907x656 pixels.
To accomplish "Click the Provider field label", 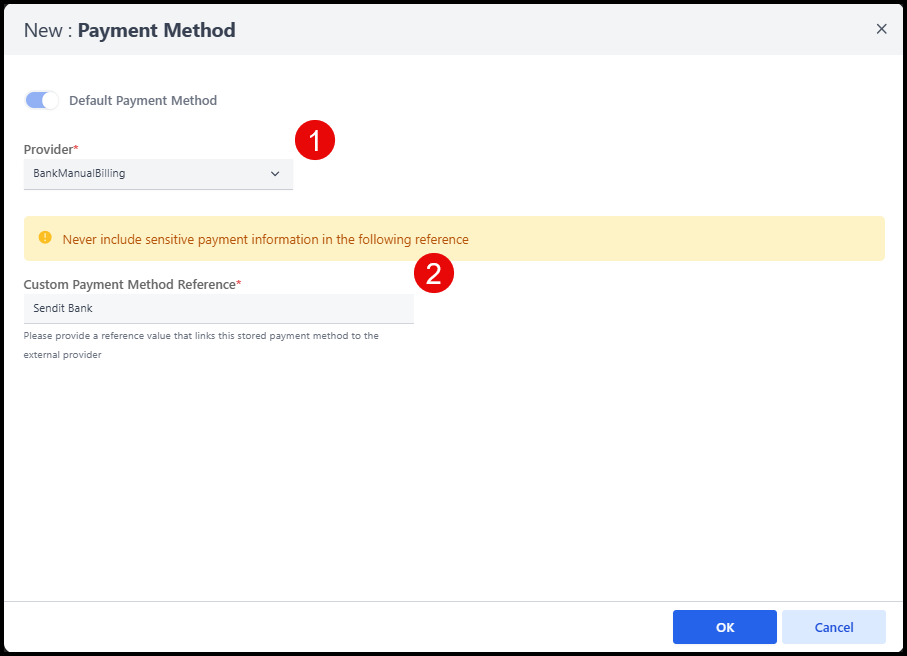I will click(x=48, y=149).
